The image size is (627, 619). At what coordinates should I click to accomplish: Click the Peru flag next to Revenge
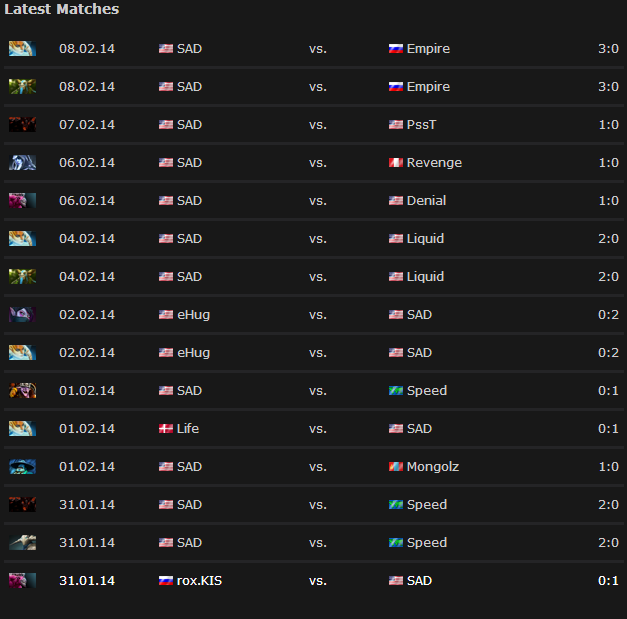pos(395,163)
